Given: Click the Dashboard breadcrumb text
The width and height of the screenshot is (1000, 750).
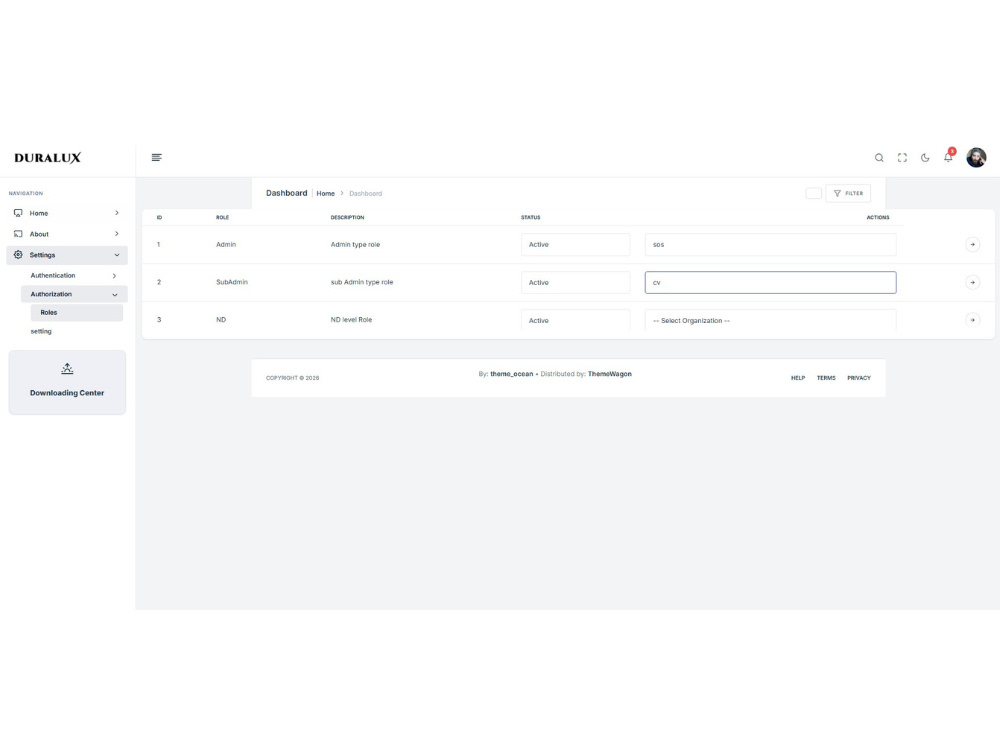Looking at the screenshot, I should [365, 193].
